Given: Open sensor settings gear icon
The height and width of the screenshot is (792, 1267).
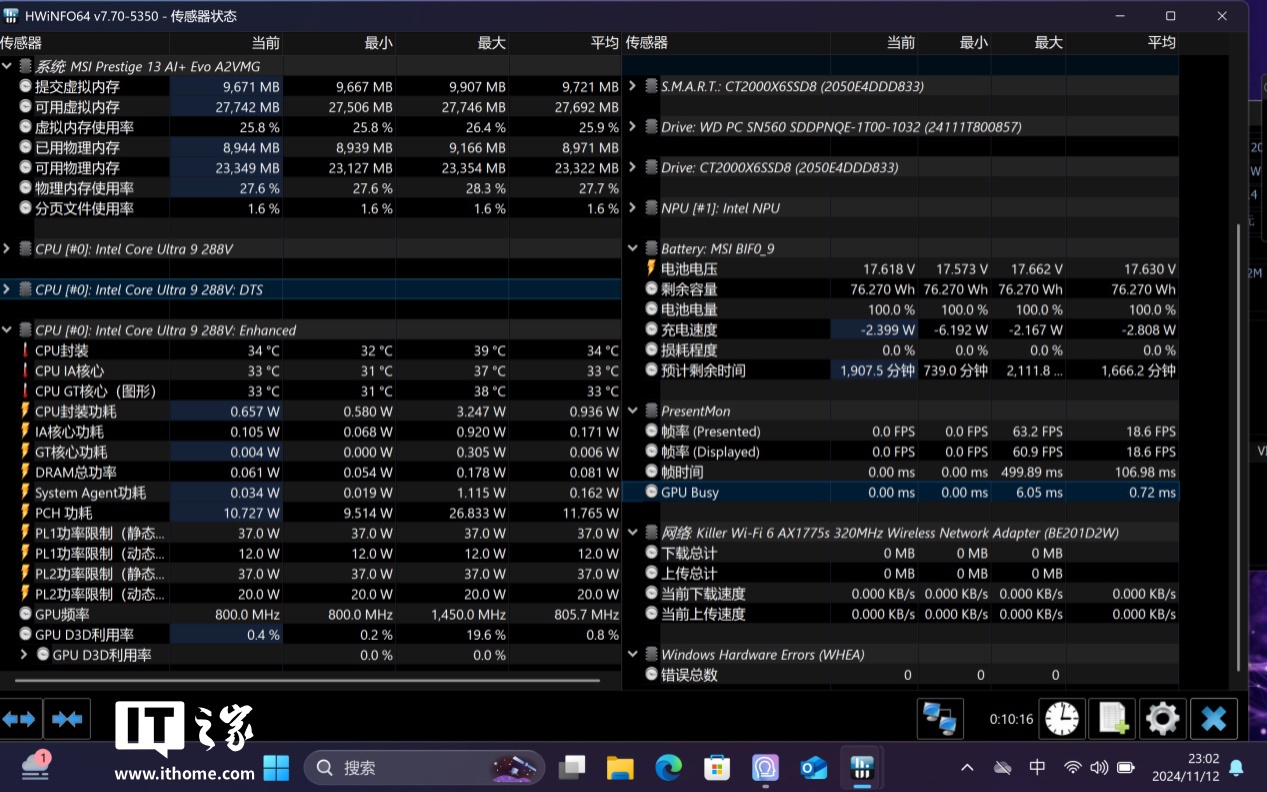Looking at the screenshot, I should pos(1162,718).
